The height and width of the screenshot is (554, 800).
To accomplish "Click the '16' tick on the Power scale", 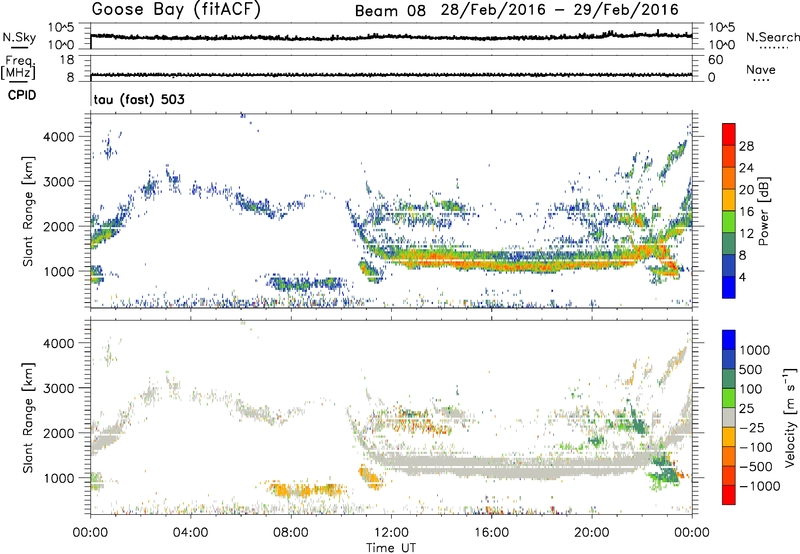I will coord(746,212).
